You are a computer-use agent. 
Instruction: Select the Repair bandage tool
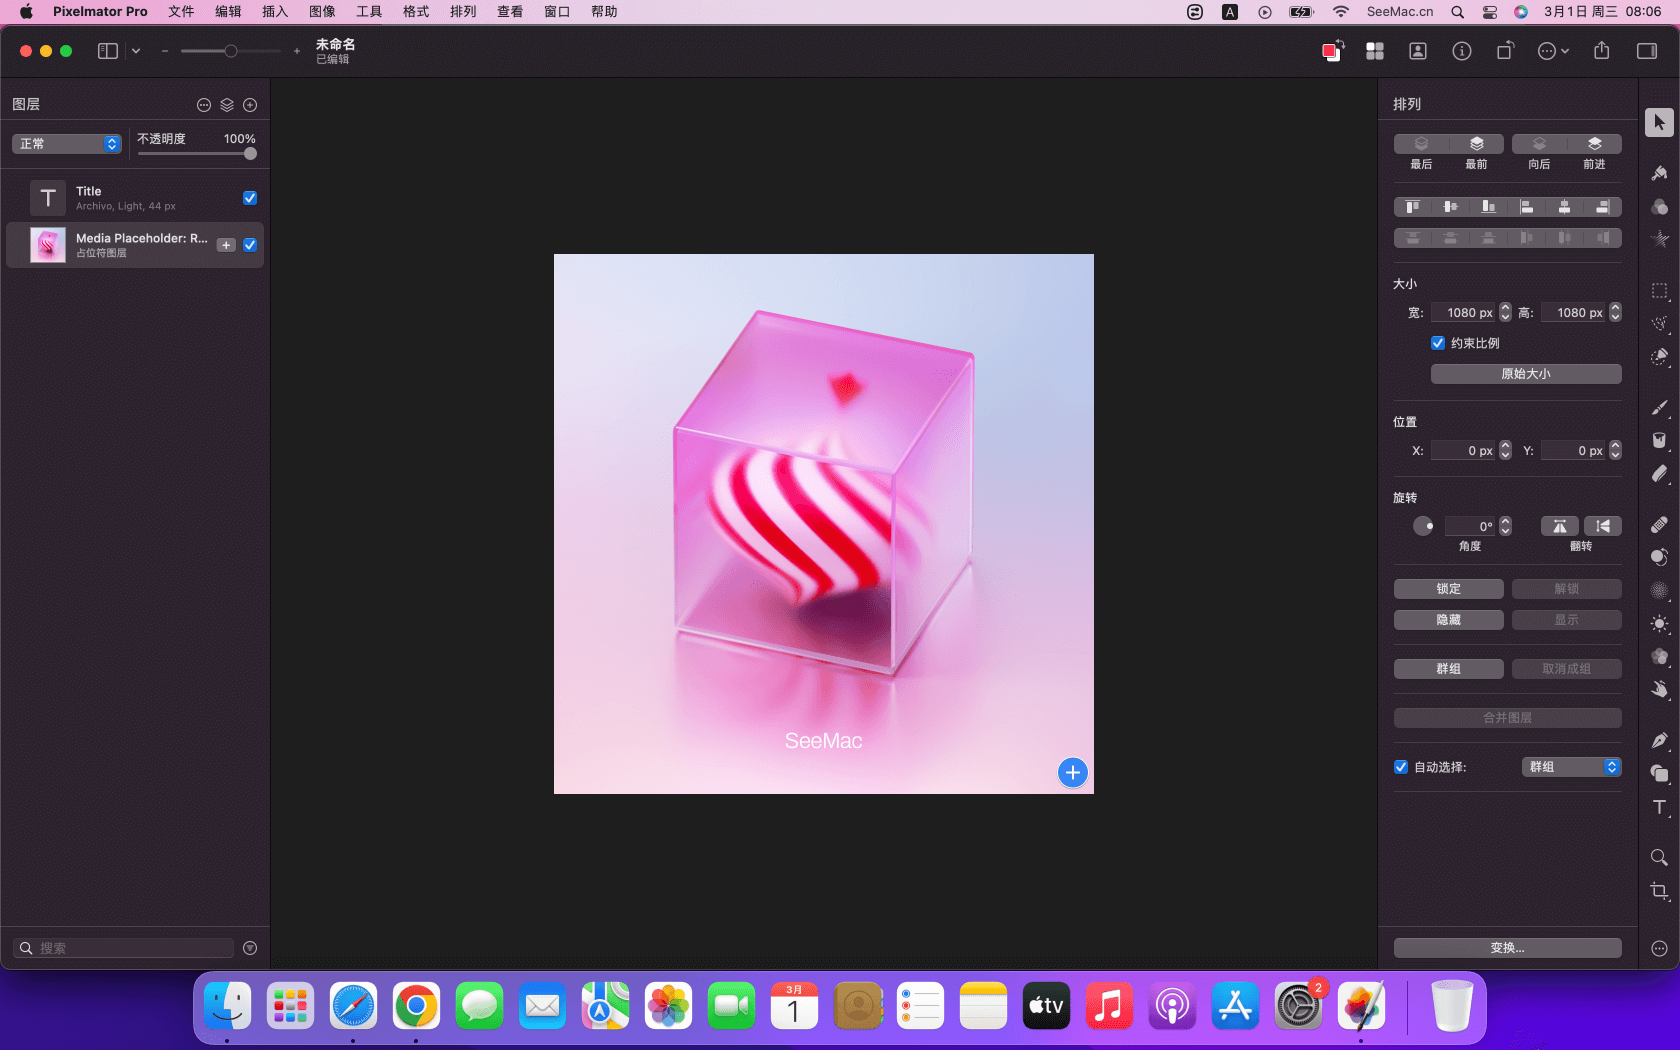pyautogui.click(x=1659, y=524)
